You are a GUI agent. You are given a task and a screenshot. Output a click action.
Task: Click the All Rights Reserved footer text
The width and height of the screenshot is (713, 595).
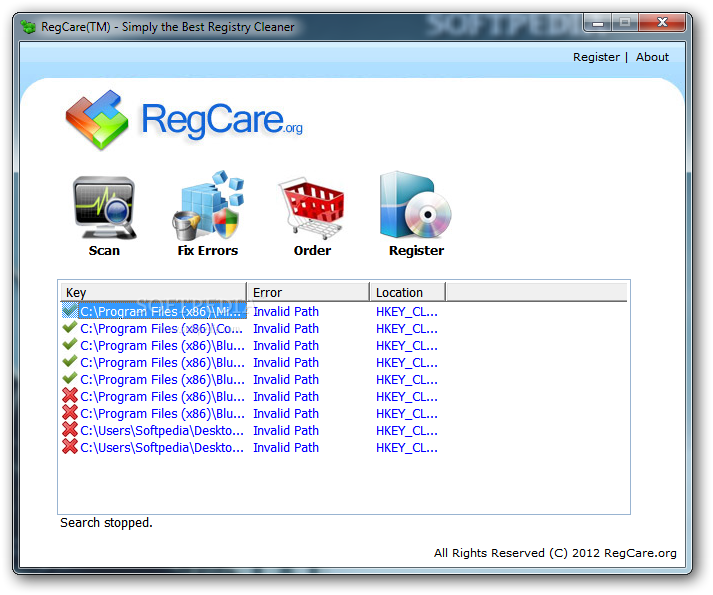[x=555, y=553]
